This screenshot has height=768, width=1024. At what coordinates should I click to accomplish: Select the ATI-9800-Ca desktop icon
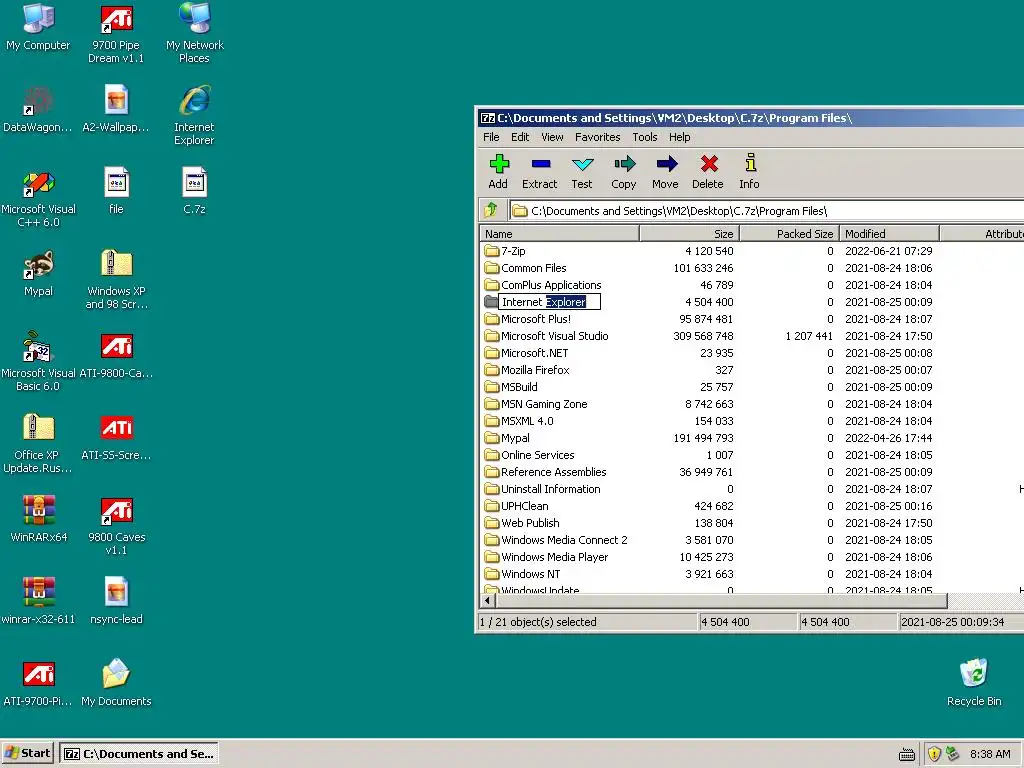coord(116,356)
